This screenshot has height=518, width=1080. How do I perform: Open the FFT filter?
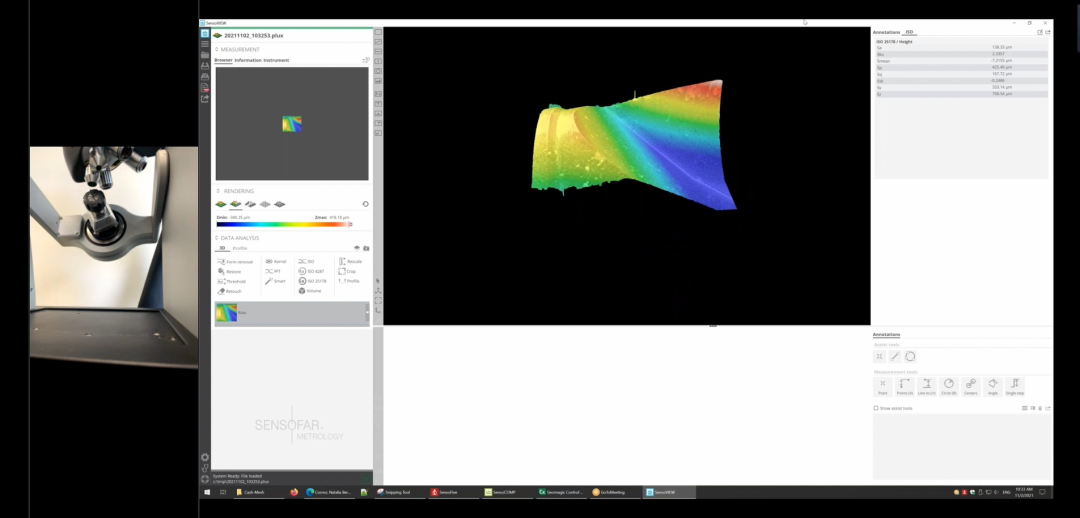pyautogui.click(x=273, y=271)
